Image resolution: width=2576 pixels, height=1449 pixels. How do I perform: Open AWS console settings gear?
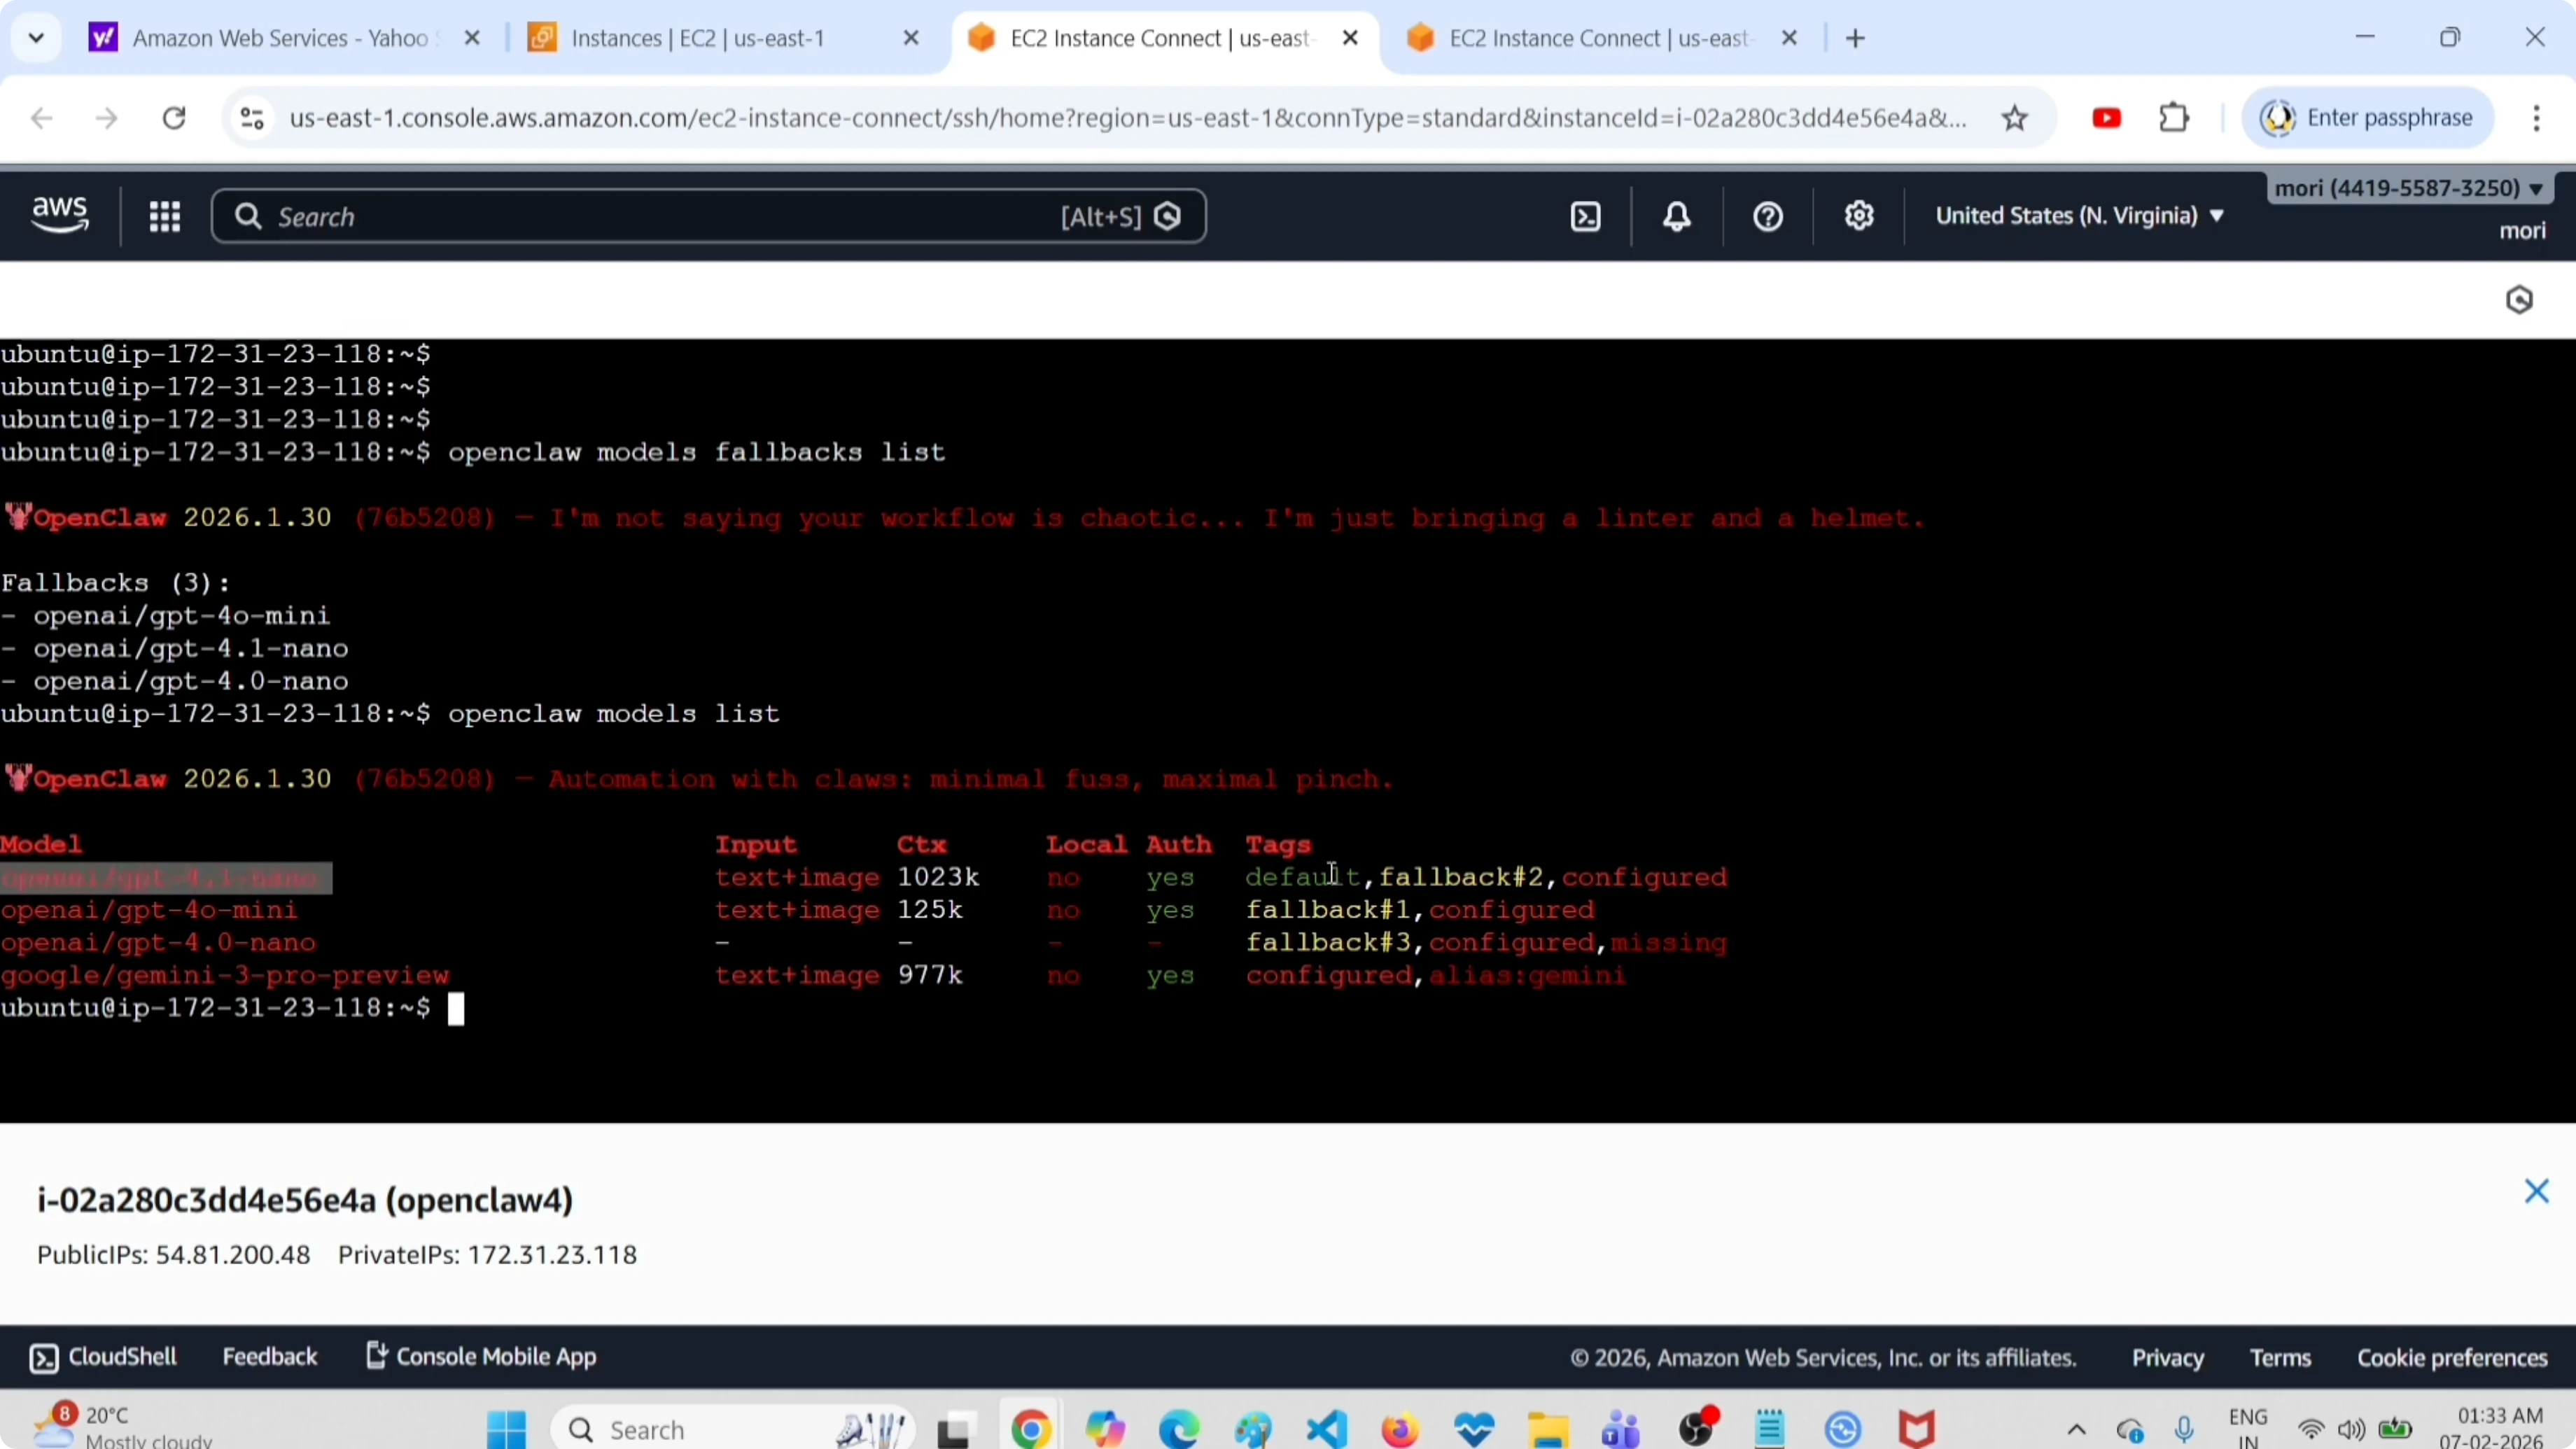[1859, 216]
